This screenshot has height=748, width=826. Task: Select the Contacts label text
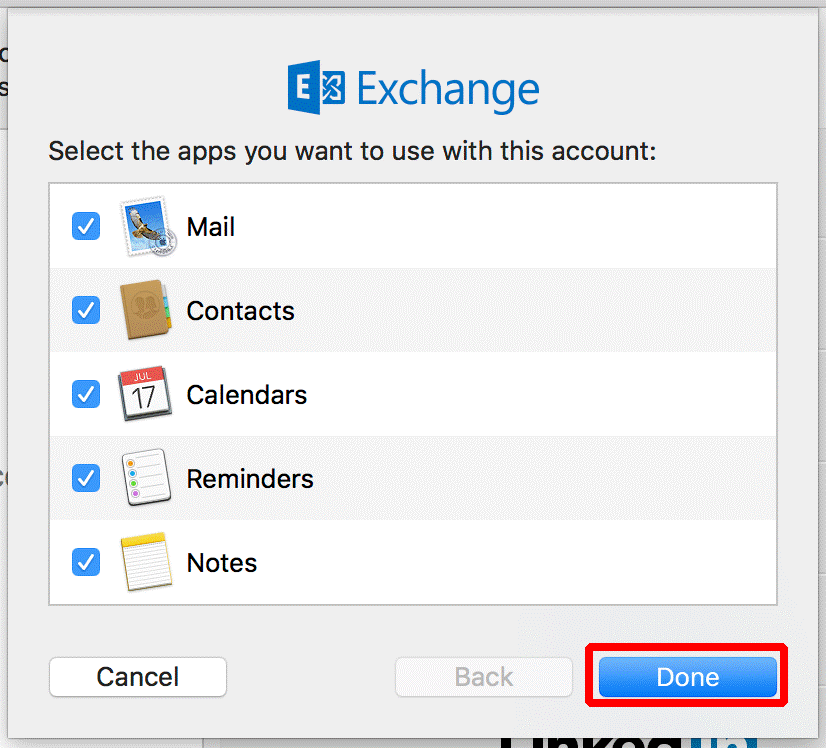click(241, 311)
